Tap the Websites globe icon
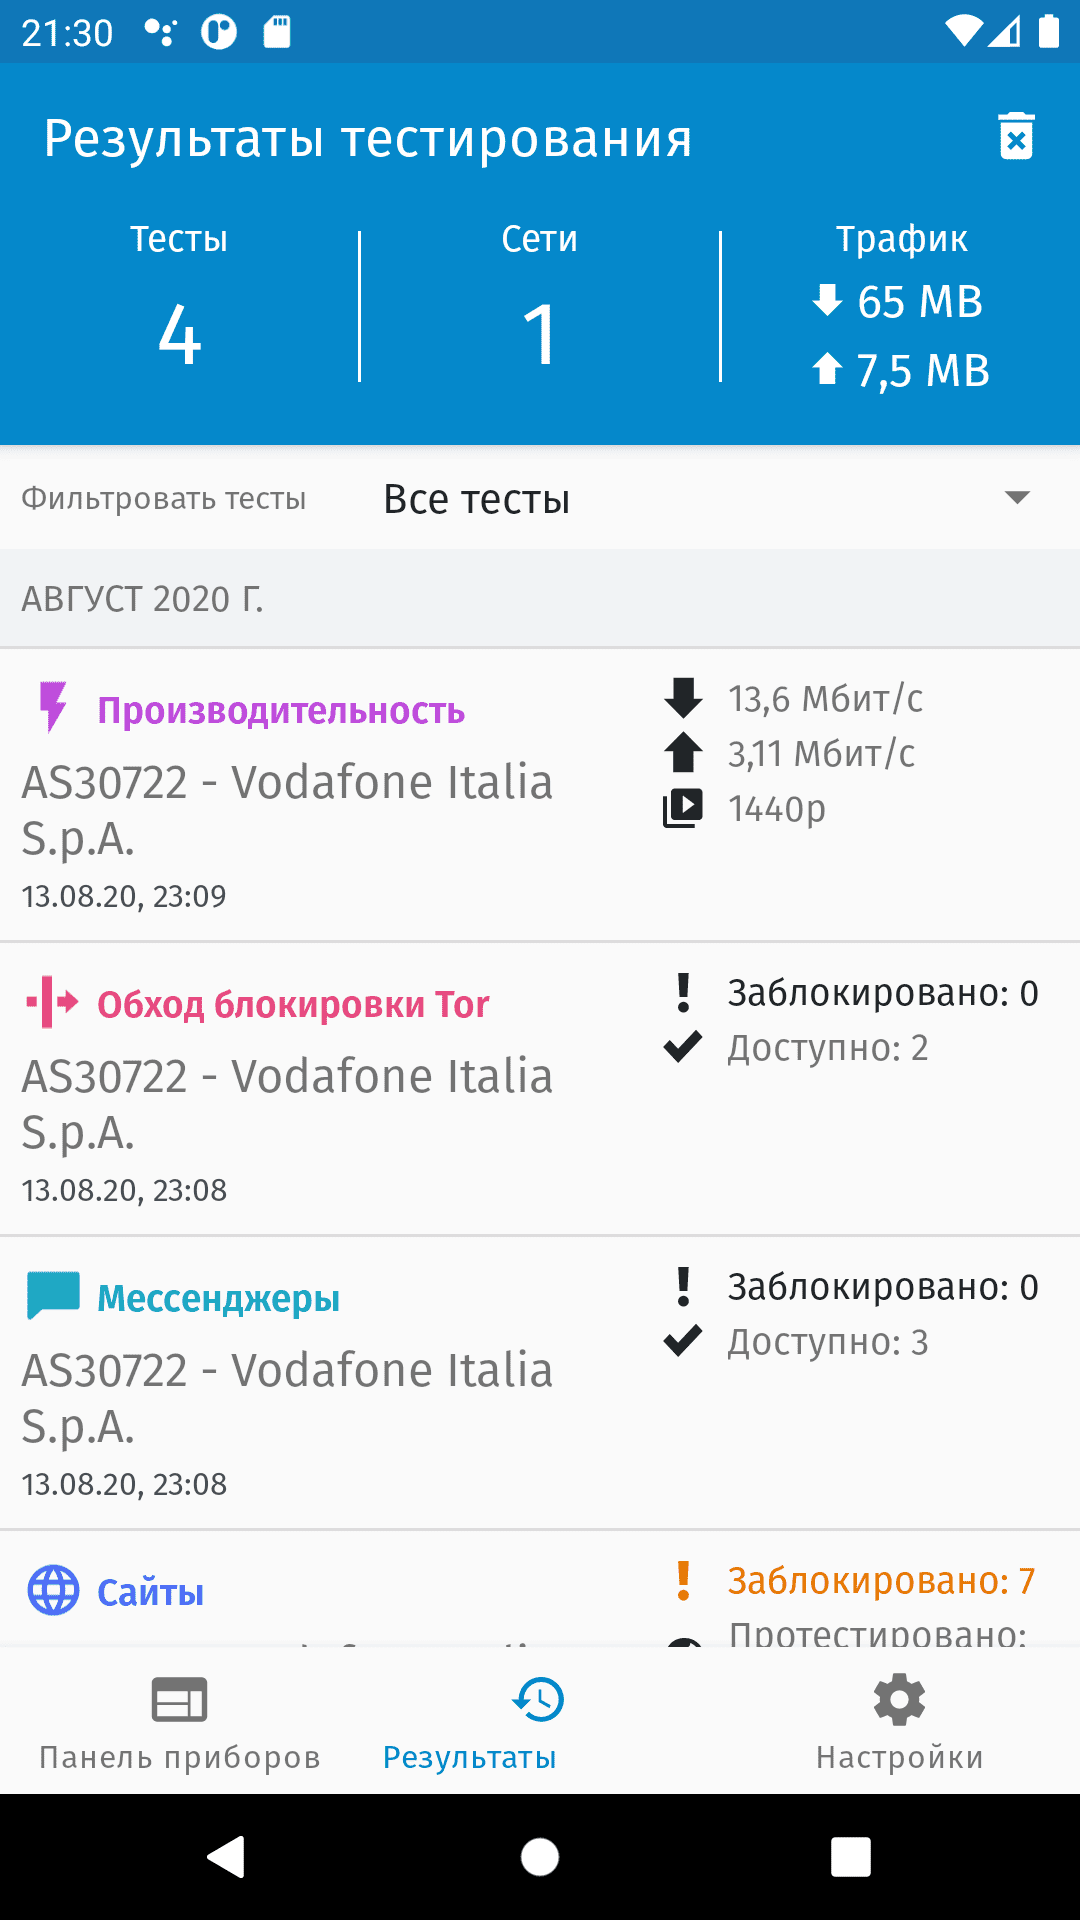 (x=52, y=1590)
